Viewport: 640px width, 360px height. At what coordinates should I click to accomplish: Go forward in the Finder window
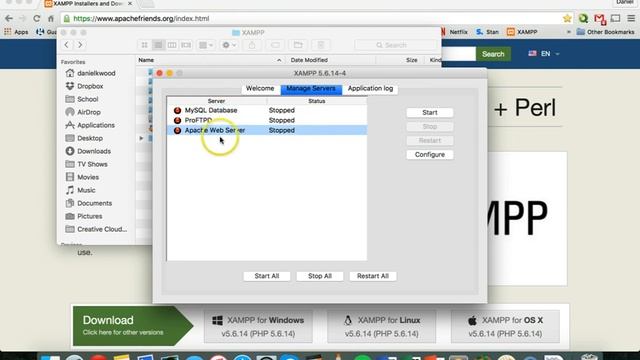(80, 45)
